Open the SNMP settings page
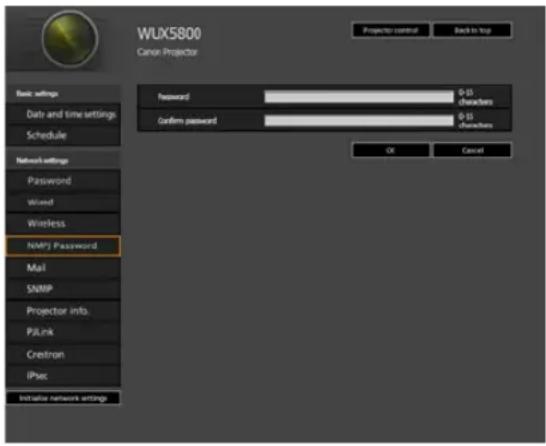546x446 pixels. point(63,289)
